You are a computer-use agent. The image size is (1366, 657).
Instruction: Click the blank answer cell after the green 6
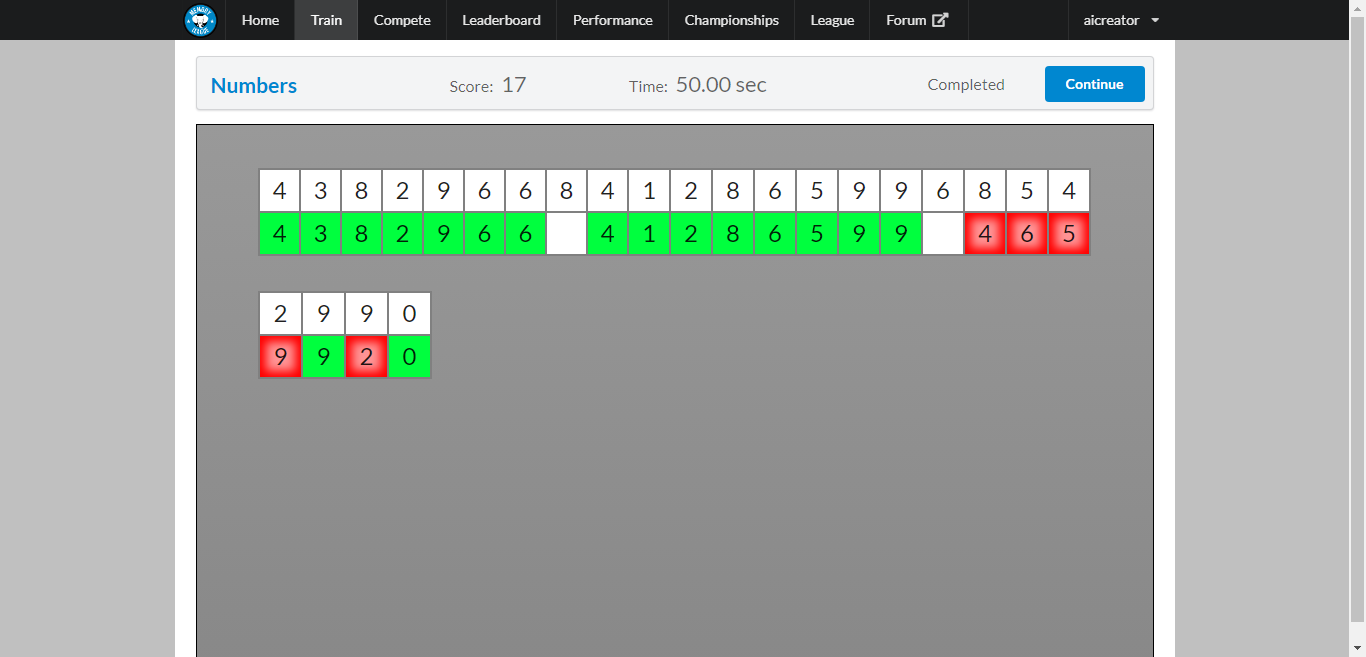565,233
